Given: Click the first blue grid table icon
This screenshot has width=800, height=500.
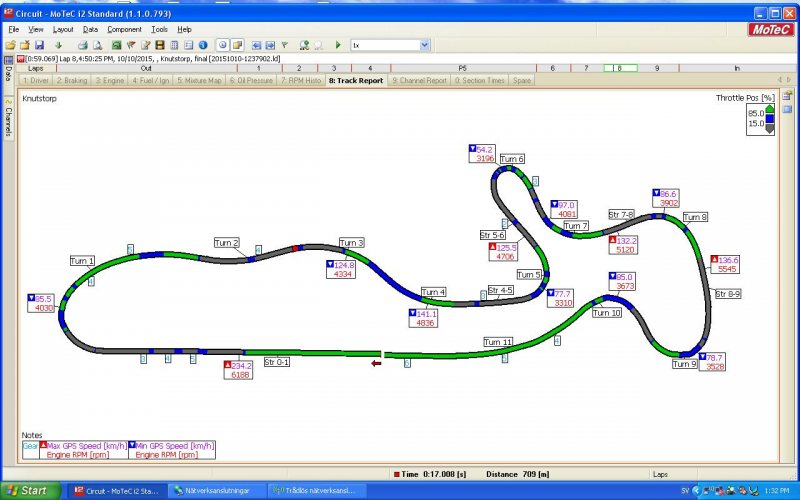Looking at the screenshot, I should tap(174, 45).
